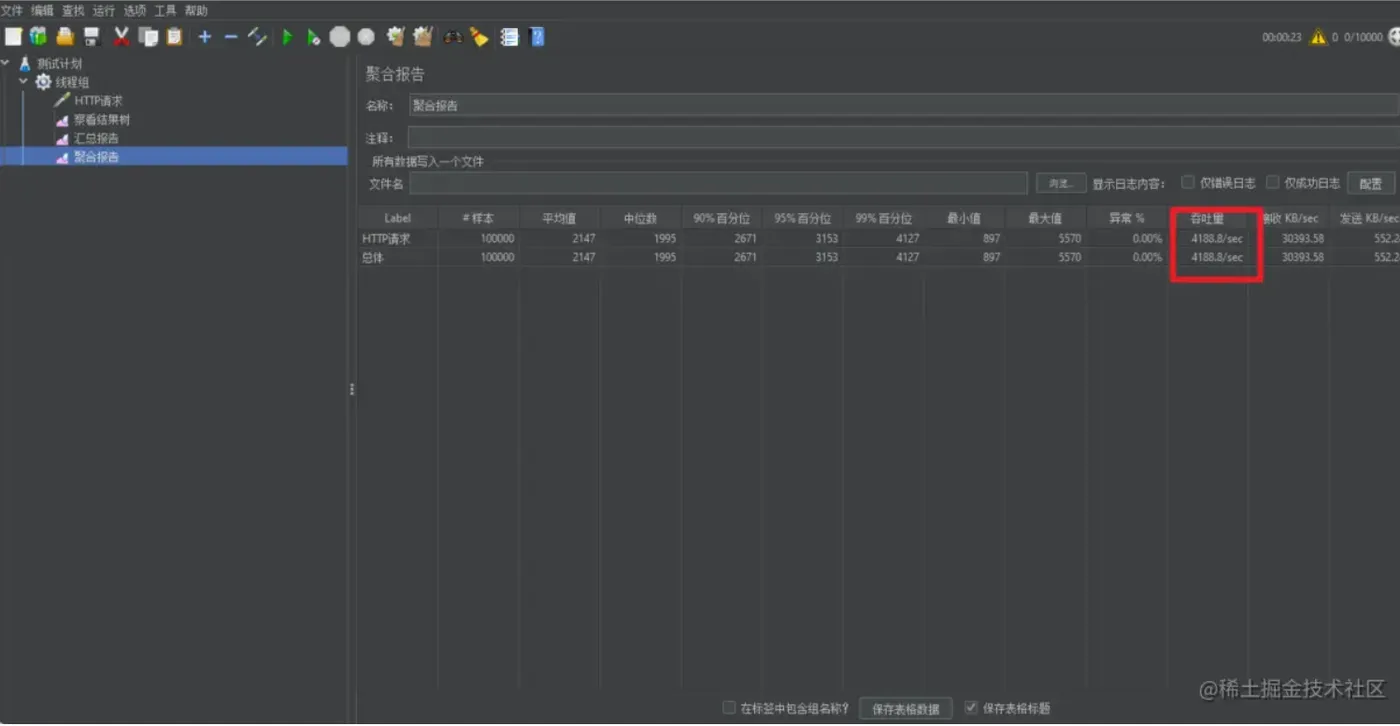Open the 文件 menu

coord(11,11)
